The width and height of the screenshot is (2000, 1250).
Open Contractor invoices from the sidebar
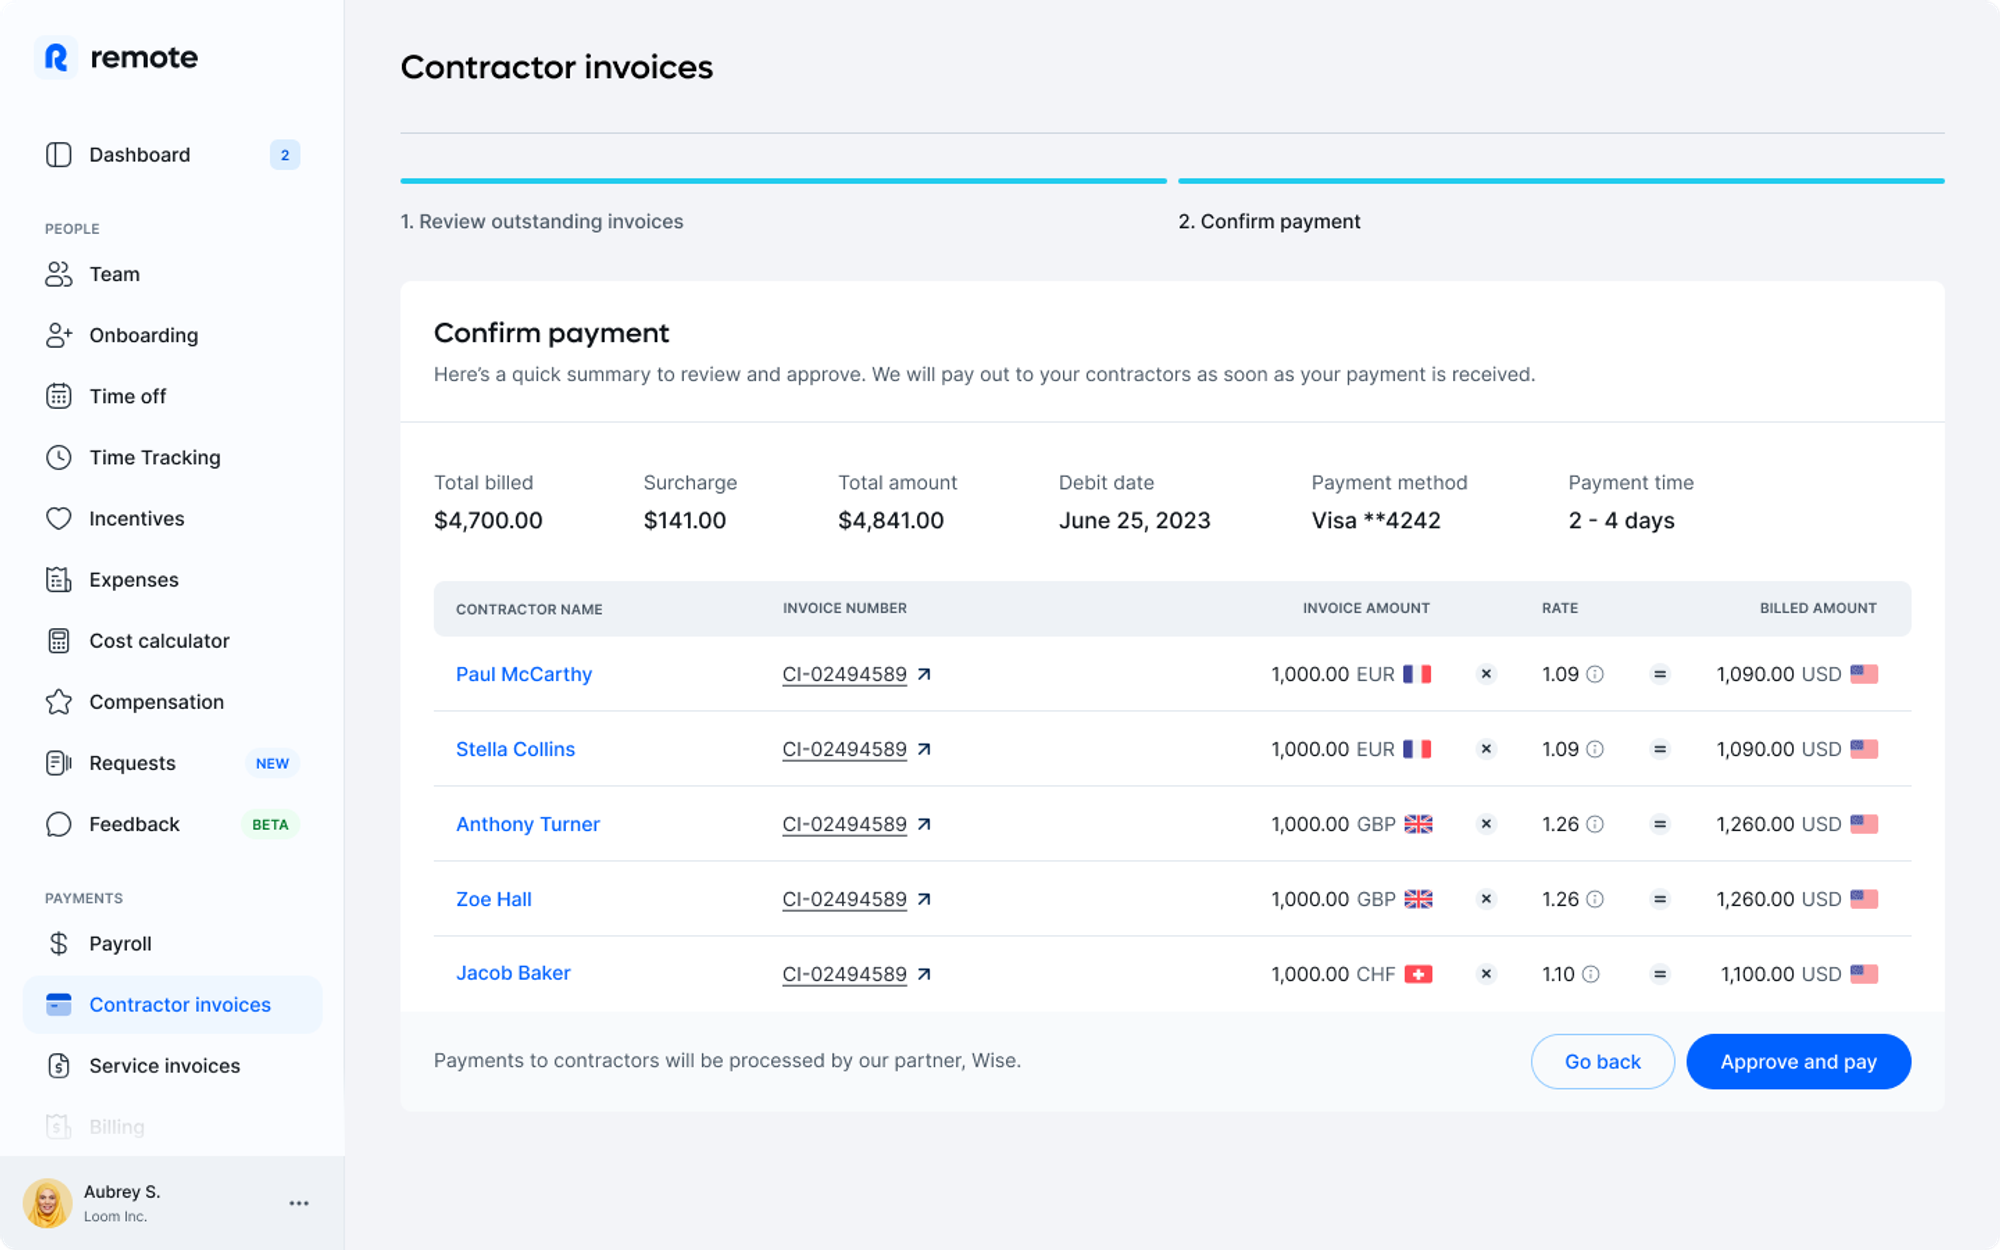[x=180, y=1004]
